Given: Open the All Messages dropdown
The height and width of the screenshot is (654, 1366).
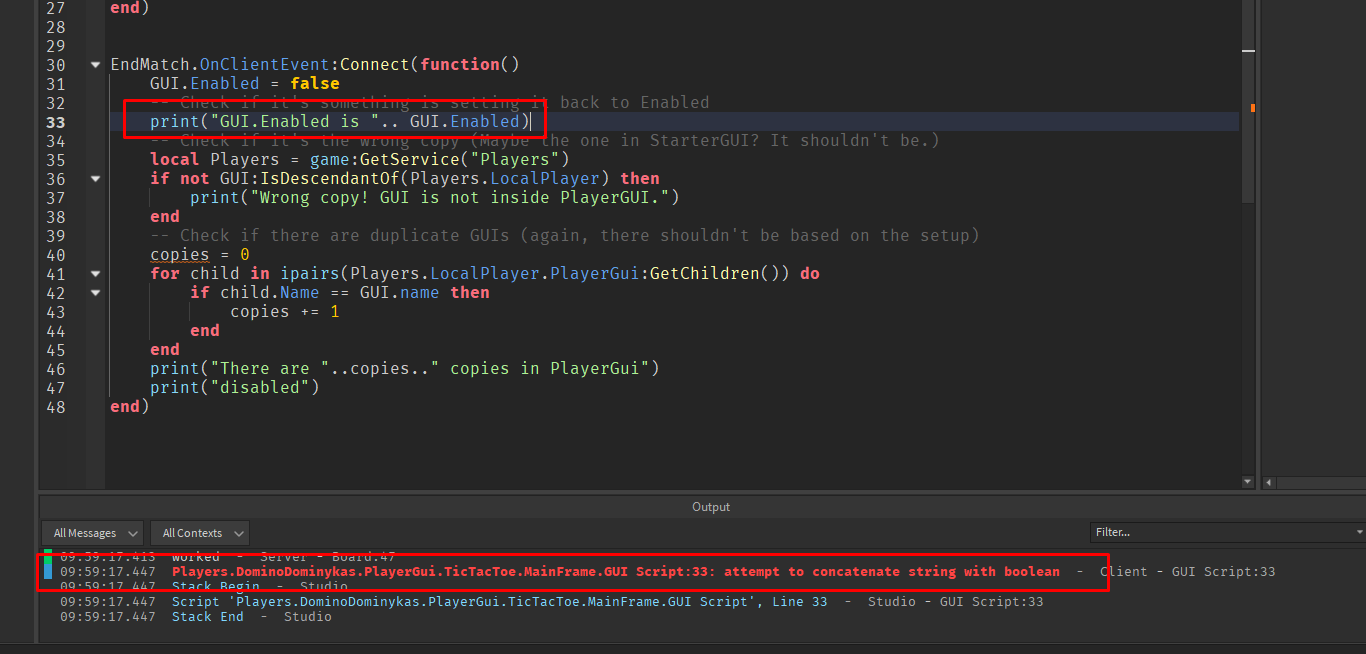Looking at the screenshot, I should (x=93, y=533).
